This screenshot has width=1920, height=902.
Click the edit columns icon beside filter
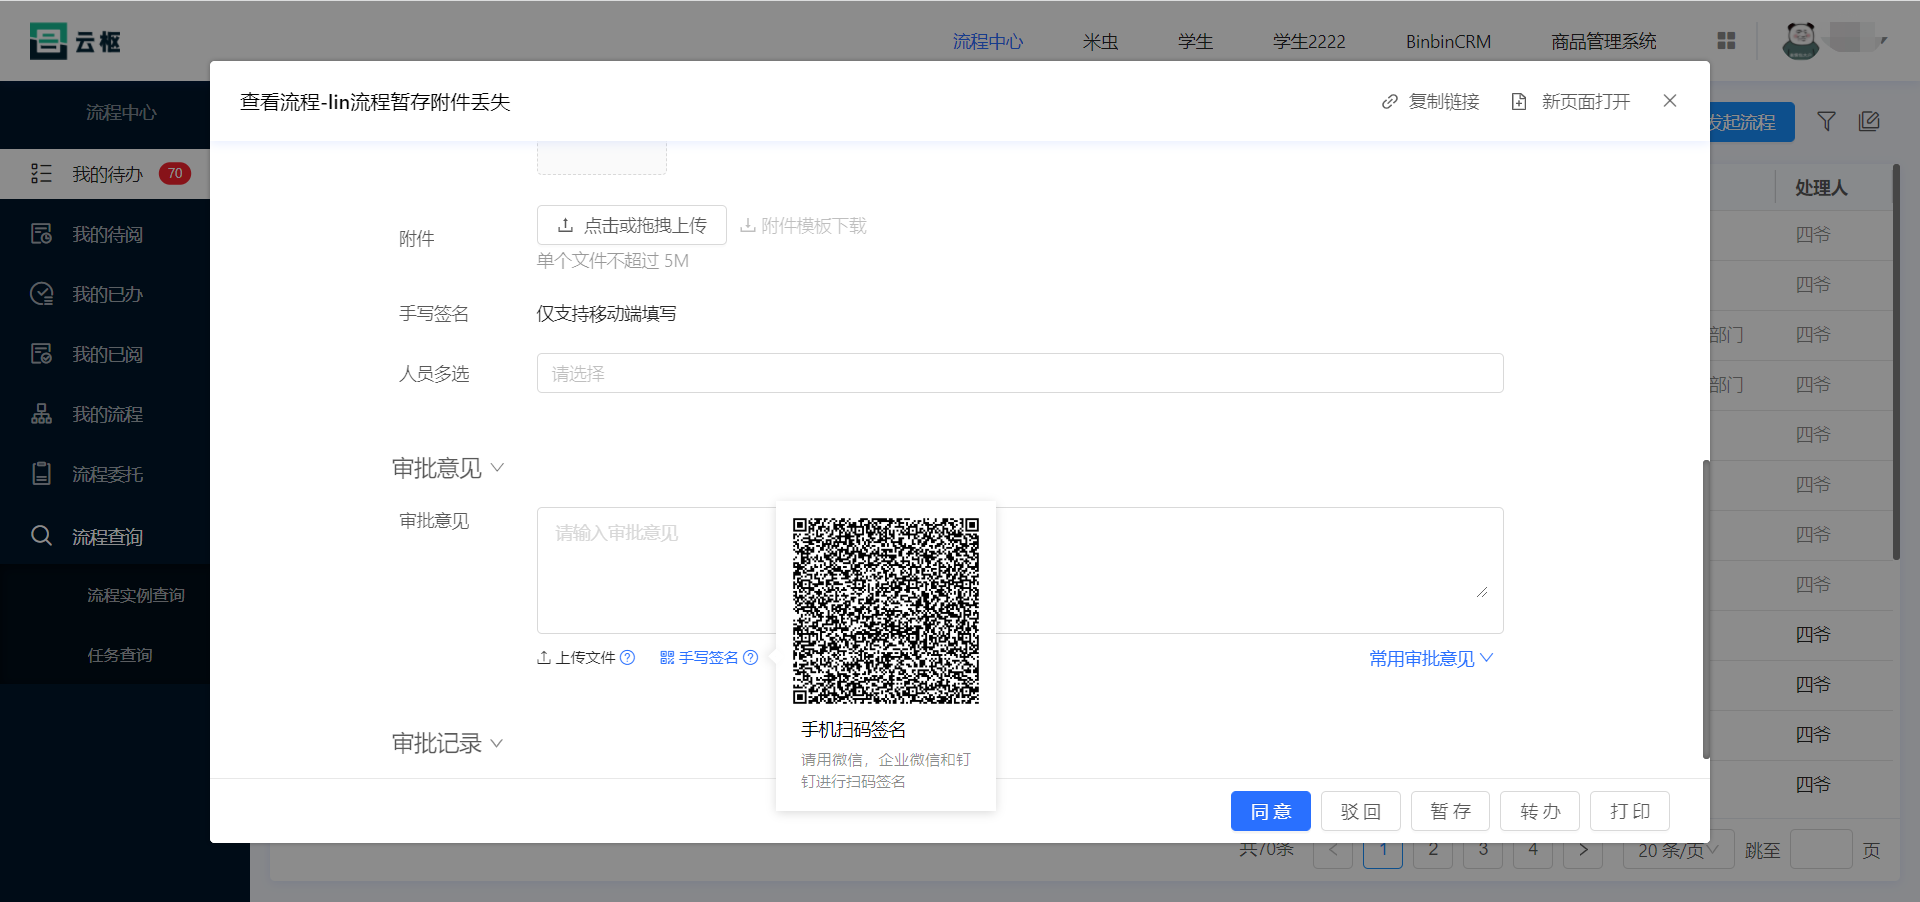[1869, 121]
